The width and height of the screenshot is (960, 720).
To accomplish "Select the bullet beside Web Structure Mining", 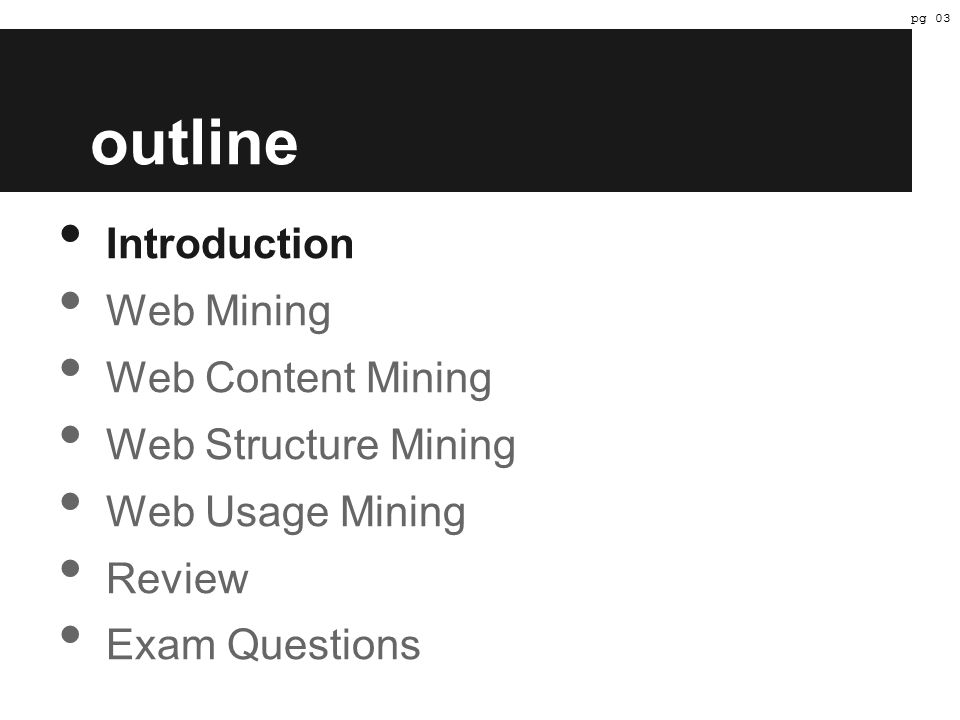I will (x=70, y=435).
